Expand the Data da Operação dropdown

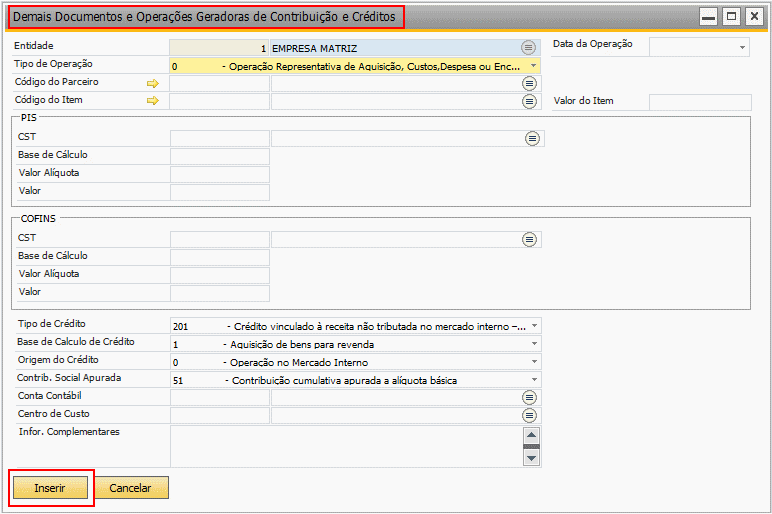pyautogui.click(x=742, y=48)
